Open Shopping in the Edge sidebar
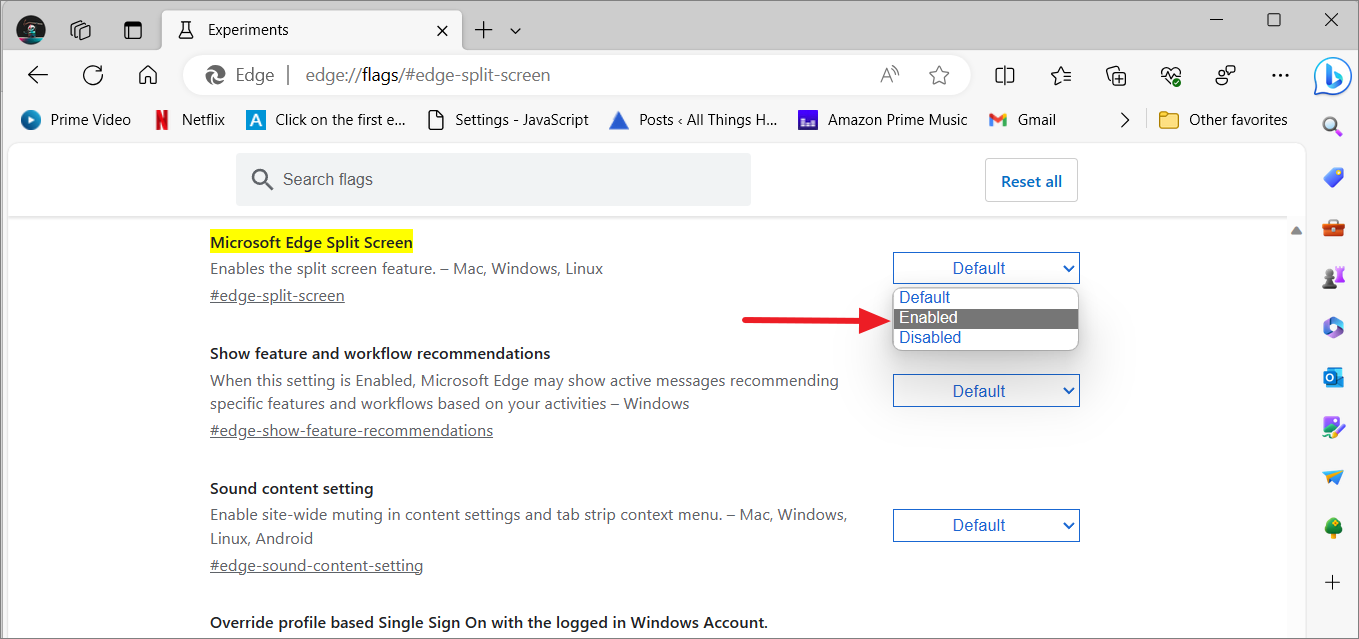This screenshot has height=639, width=1359. pos(1332,177)
